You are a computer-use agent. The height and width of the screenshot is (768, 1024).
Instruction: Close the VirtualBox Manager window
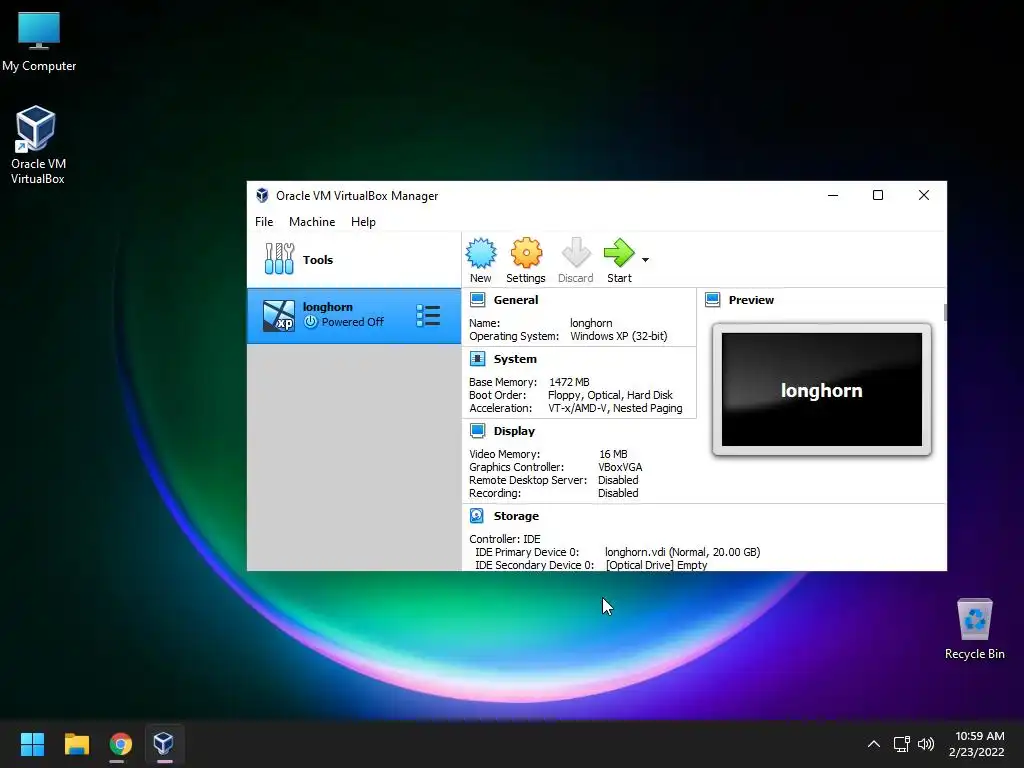pos(923,195)
